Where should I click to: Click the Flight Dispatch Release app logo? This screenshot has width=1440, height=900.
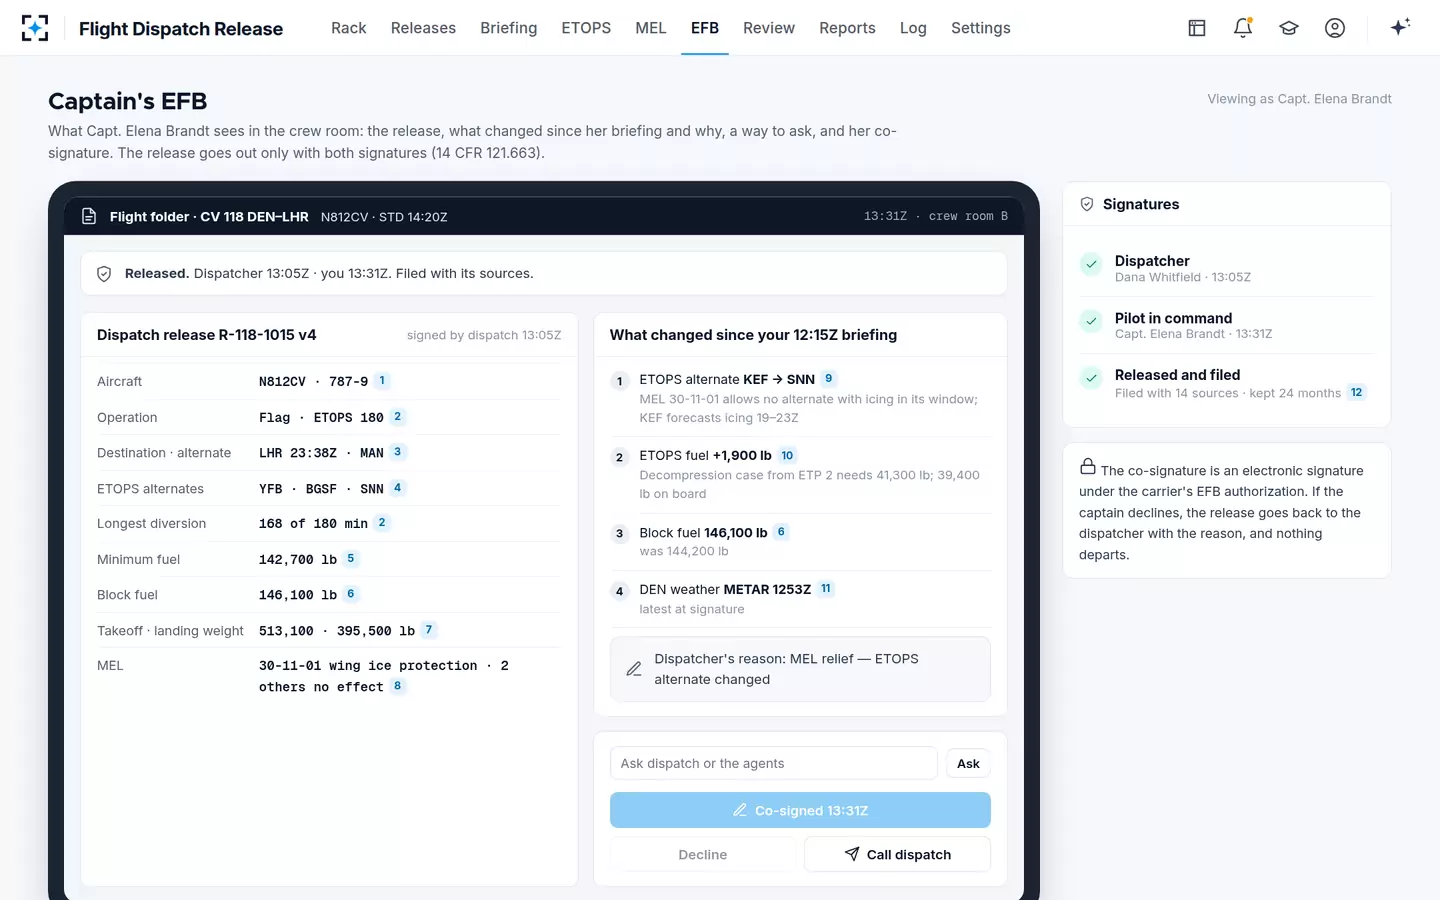[35, 28]
